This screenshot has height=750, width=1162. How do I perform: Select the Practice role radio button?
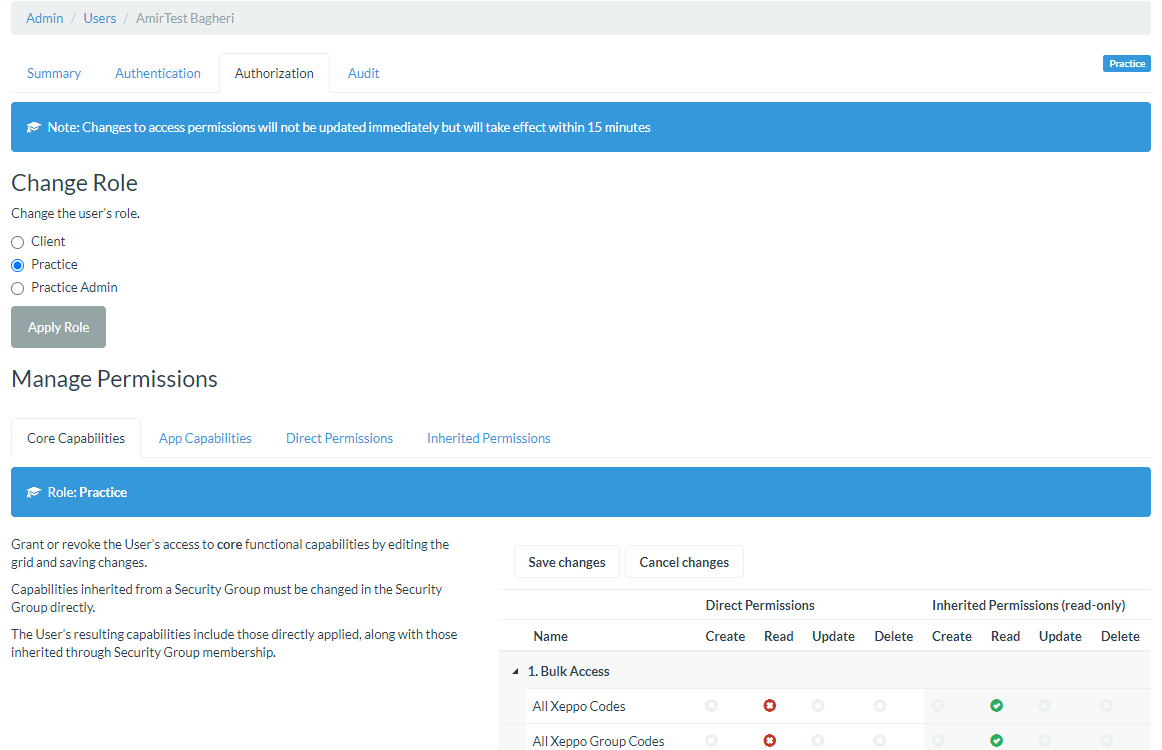click(x=18, y=265)
